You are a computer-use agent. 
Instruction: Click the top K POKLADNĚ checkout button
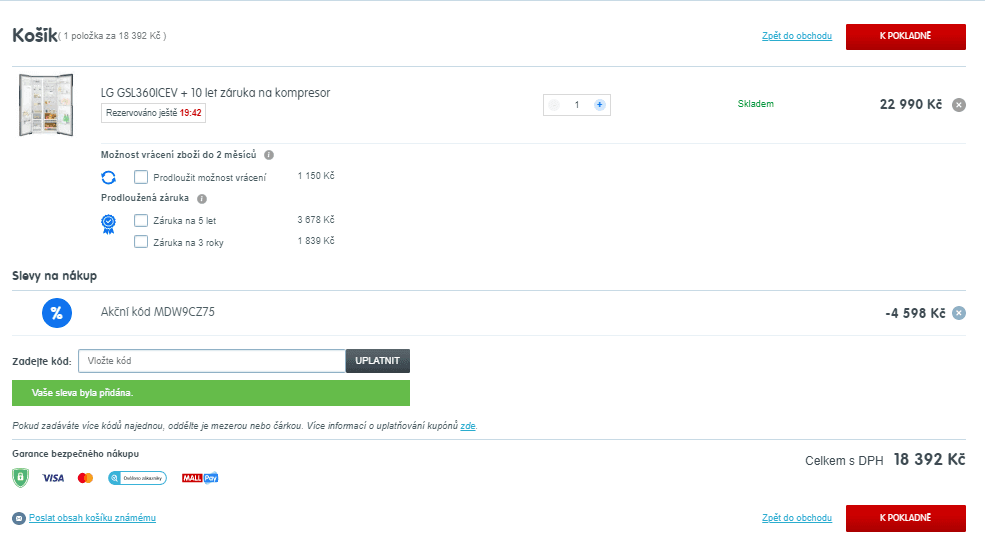click(905, 36)
